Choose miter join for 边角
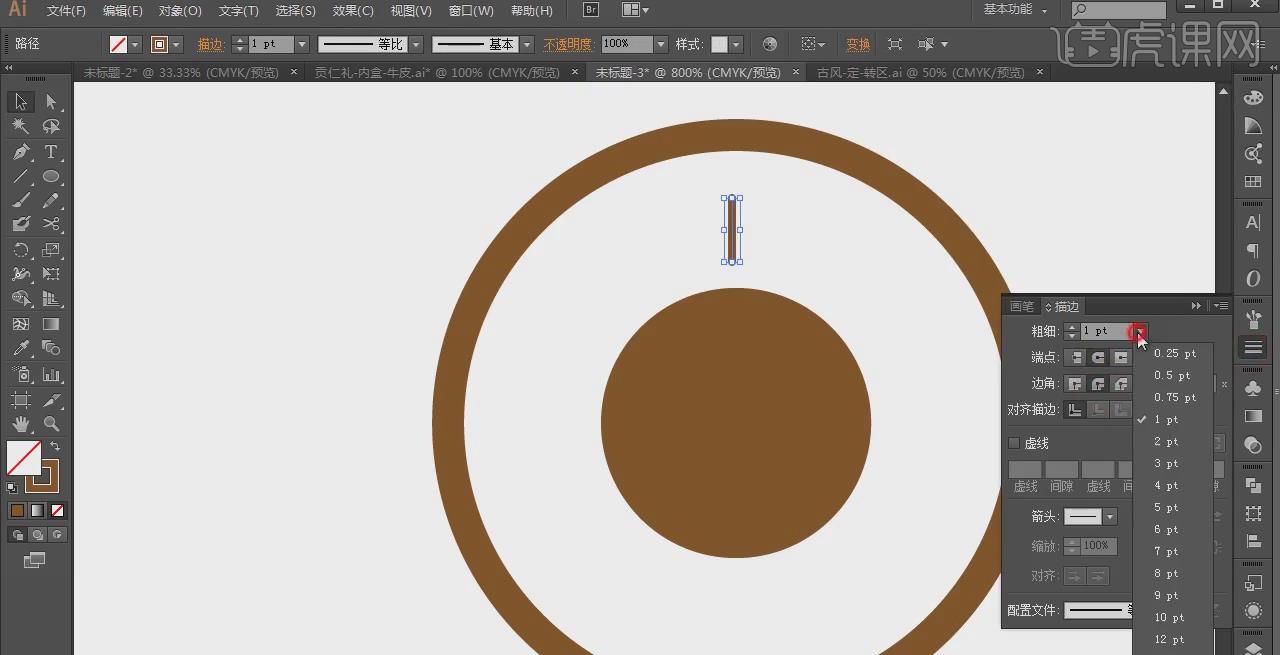1280x655 pixels. point(1076,383)
